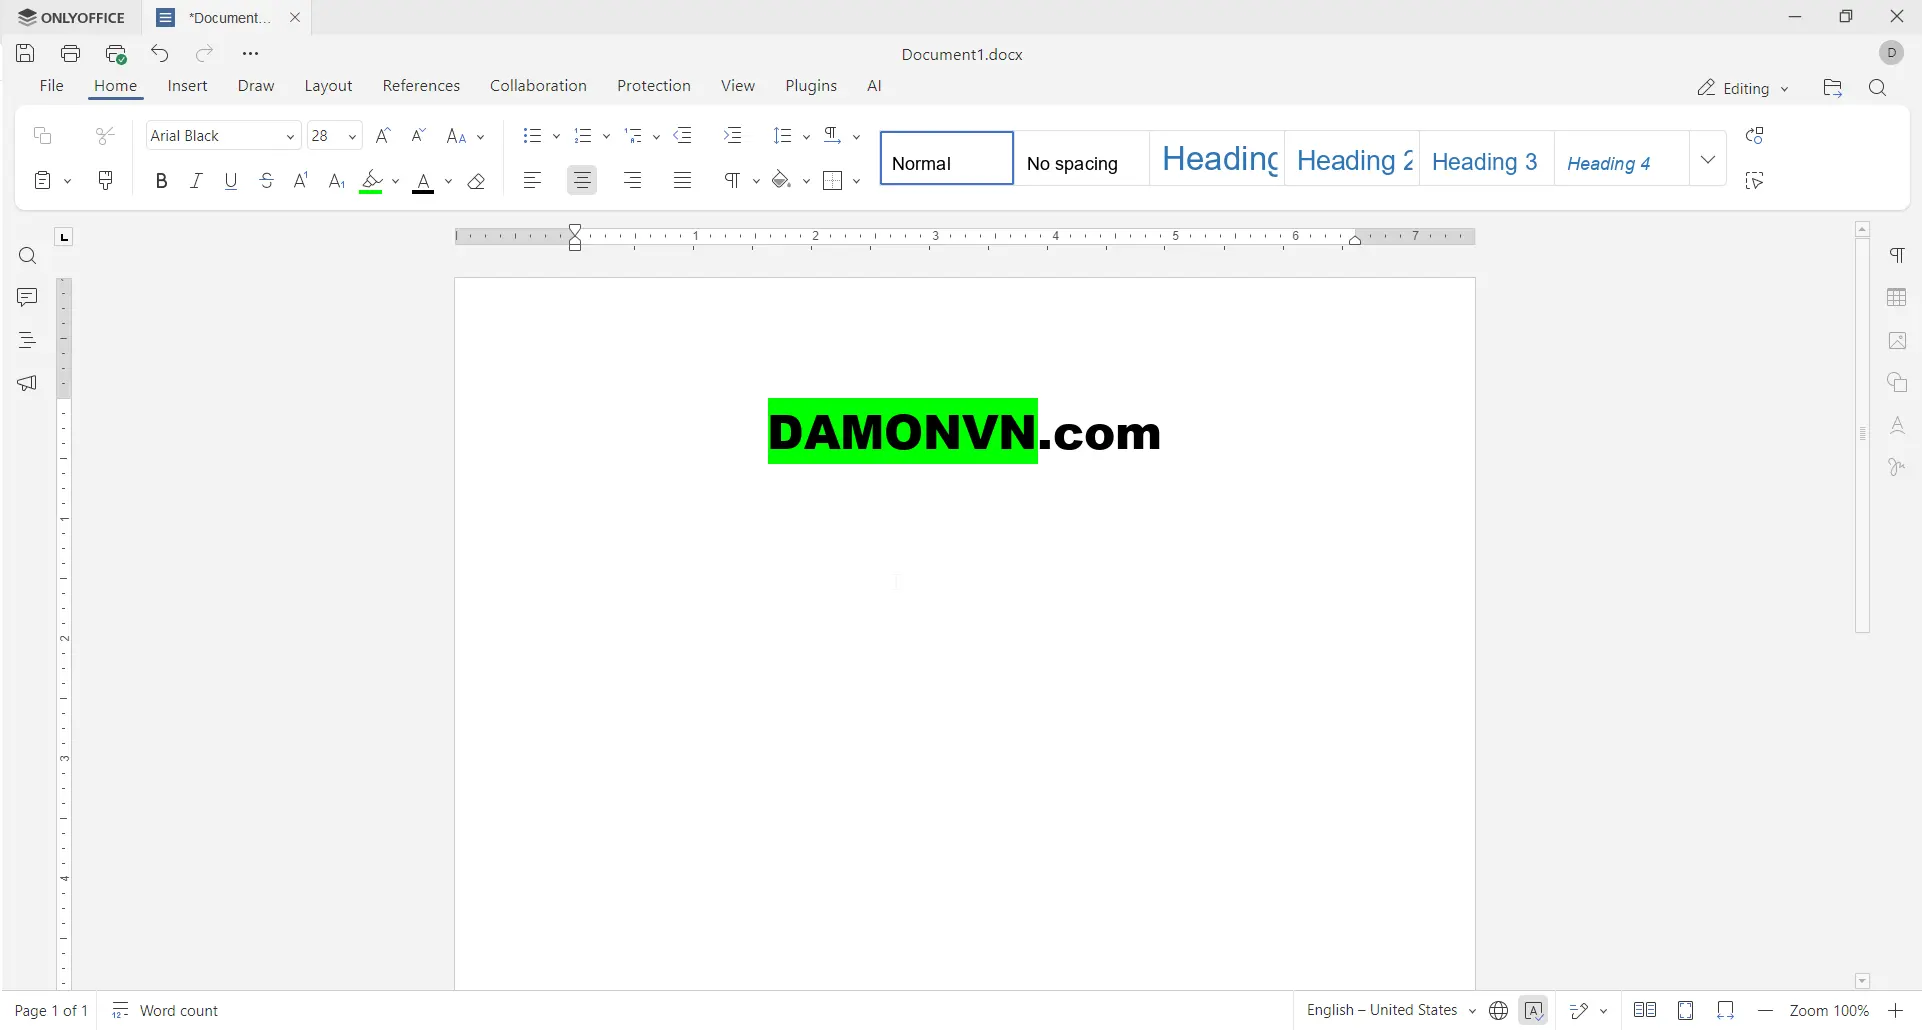Paste the clipboard contents with the paste icon
The width and height of the screenshot is (1922, 1030).
coord(43,181)
